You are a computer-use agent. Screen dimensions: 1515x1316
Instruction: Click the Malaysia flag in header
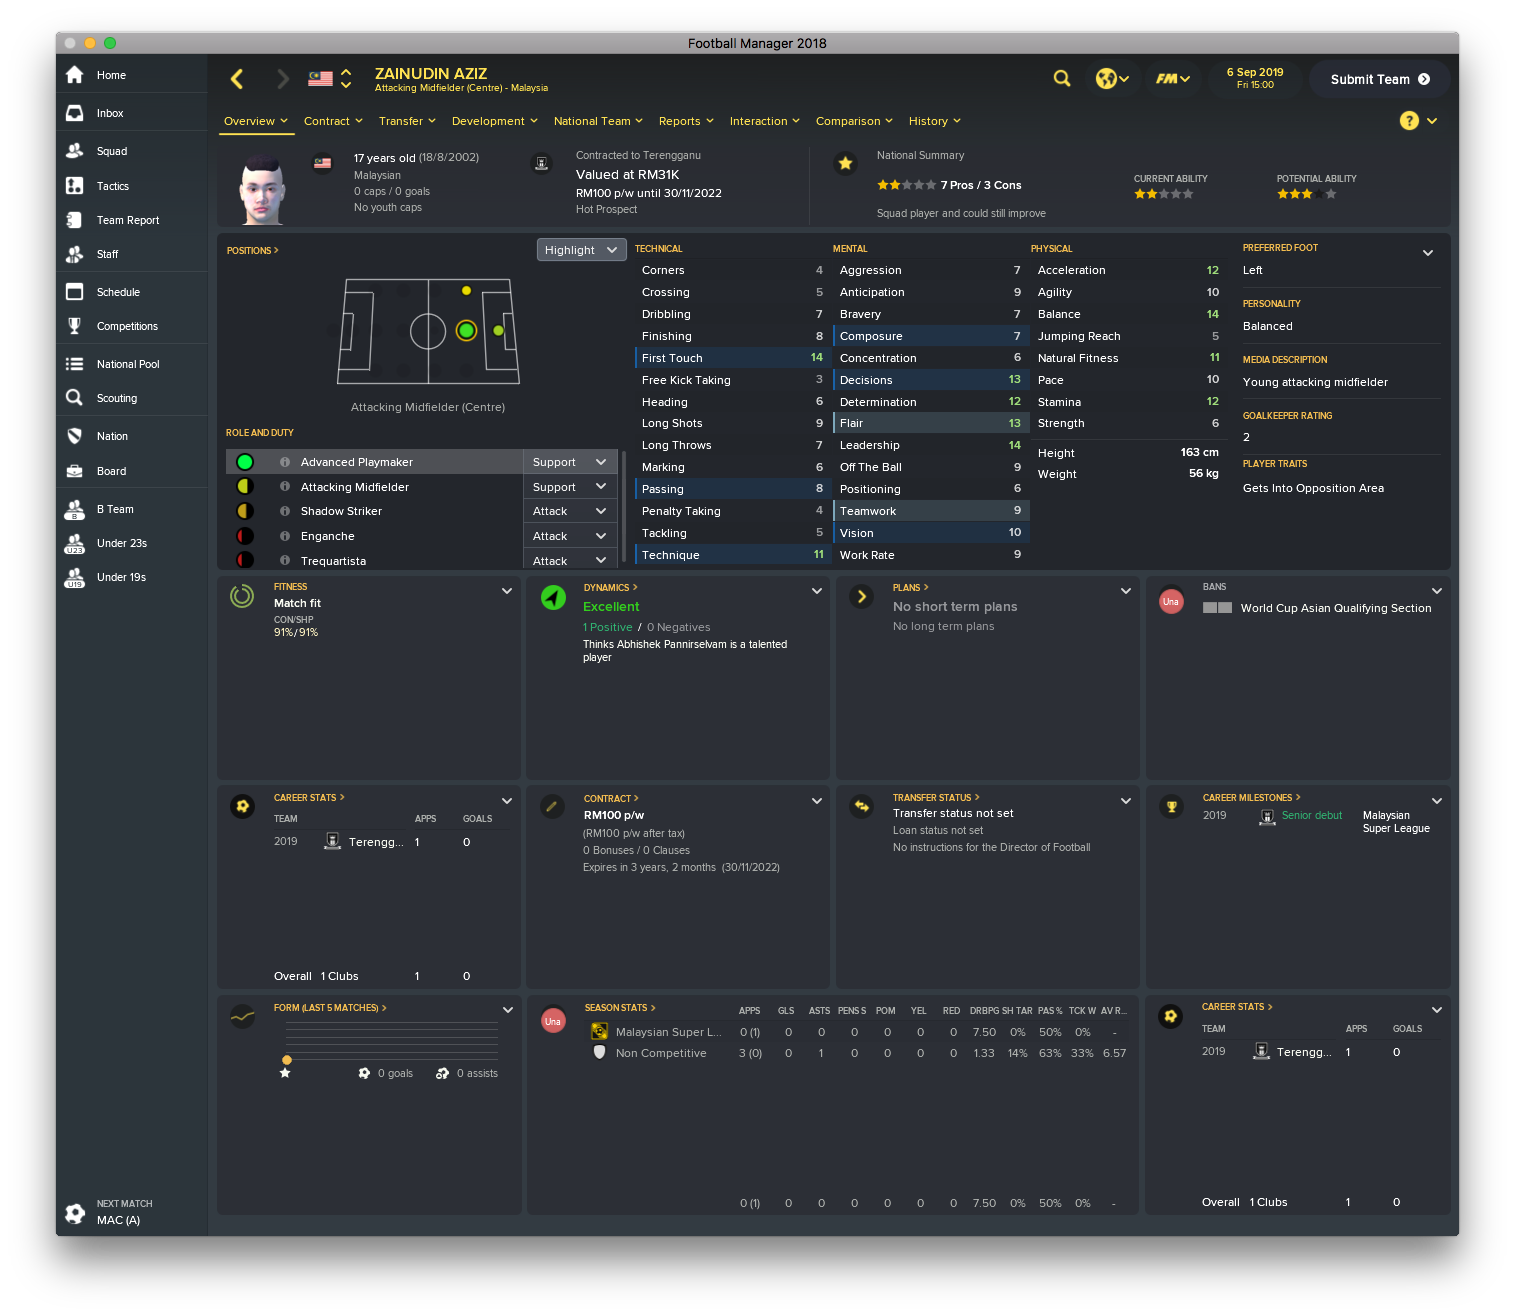tap(320, 78)
